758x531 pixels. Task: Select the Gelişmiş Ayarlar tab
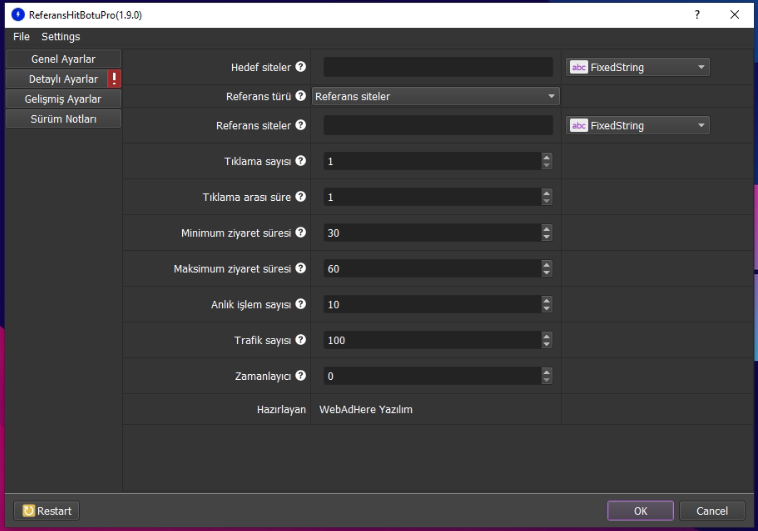point(63,99)
